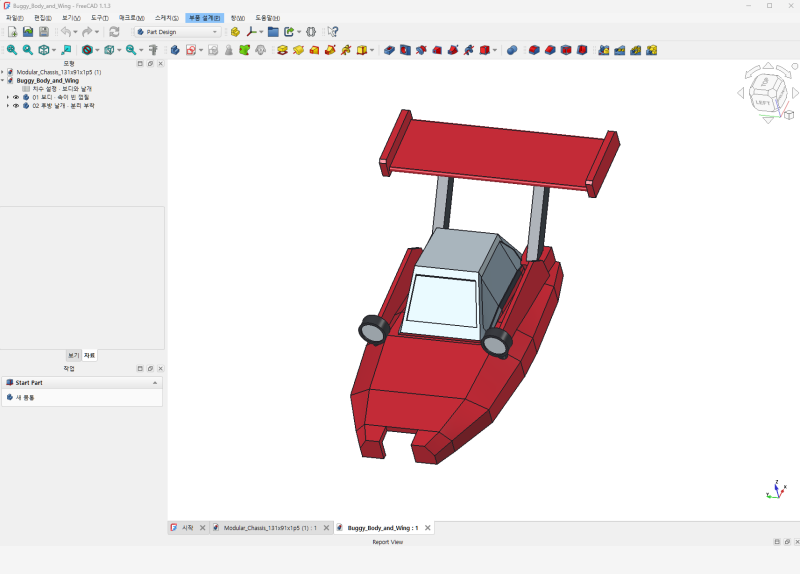Click the MultiTransform icon
This screenshot has height=574, width=800.
652,50
